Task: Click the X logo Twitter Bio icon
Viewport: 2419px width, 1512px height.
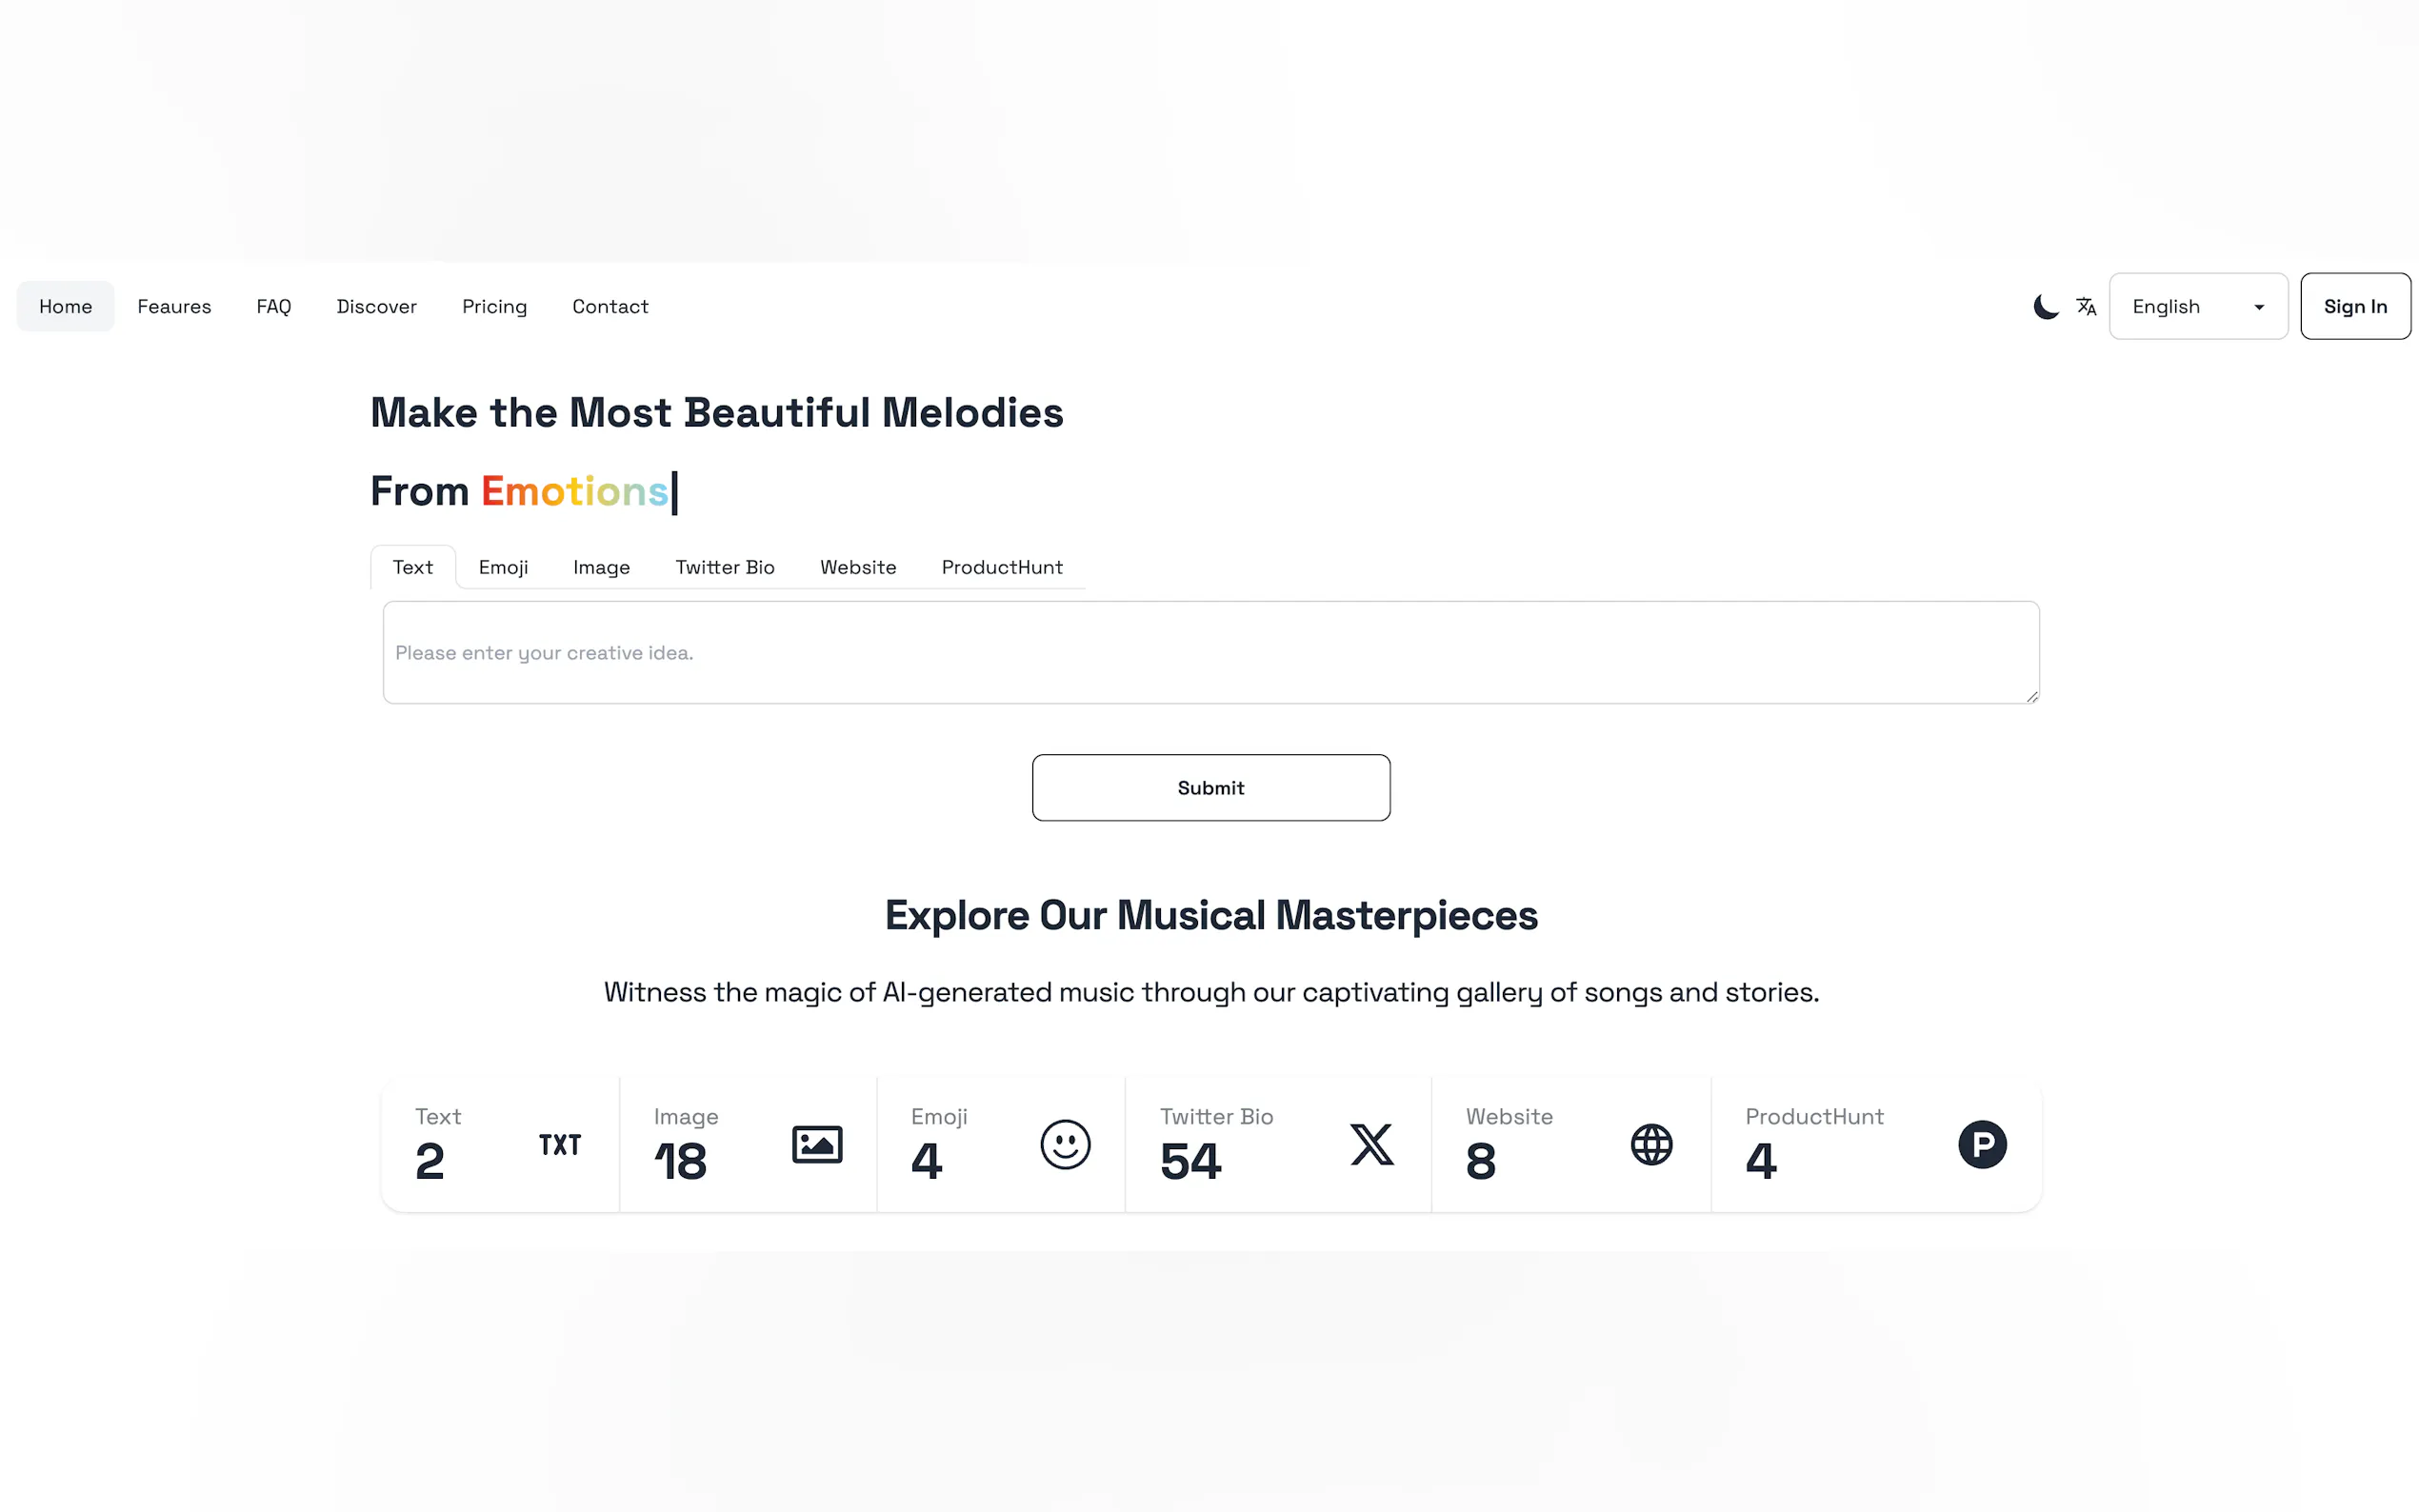Action: (1371, 1144)
